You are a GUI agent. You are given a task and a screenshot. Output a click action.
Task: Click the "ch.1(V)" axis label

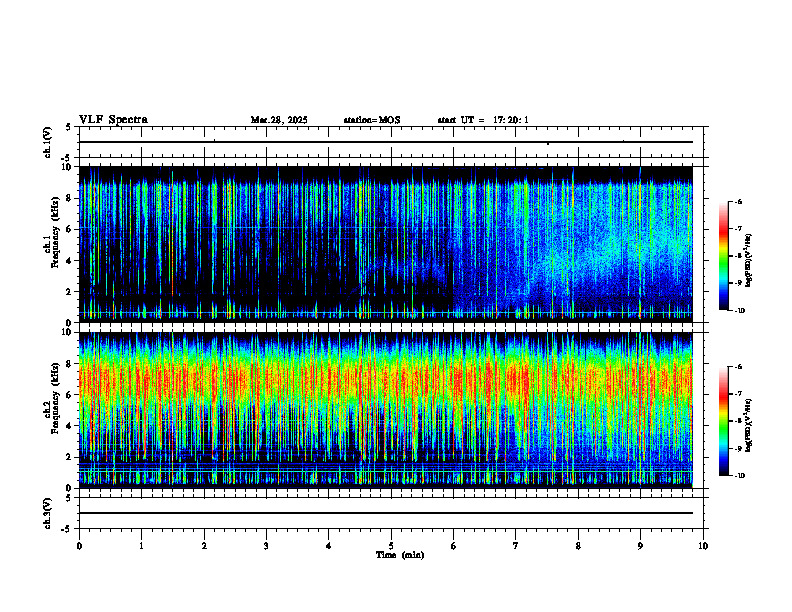(x=47, y=142)
